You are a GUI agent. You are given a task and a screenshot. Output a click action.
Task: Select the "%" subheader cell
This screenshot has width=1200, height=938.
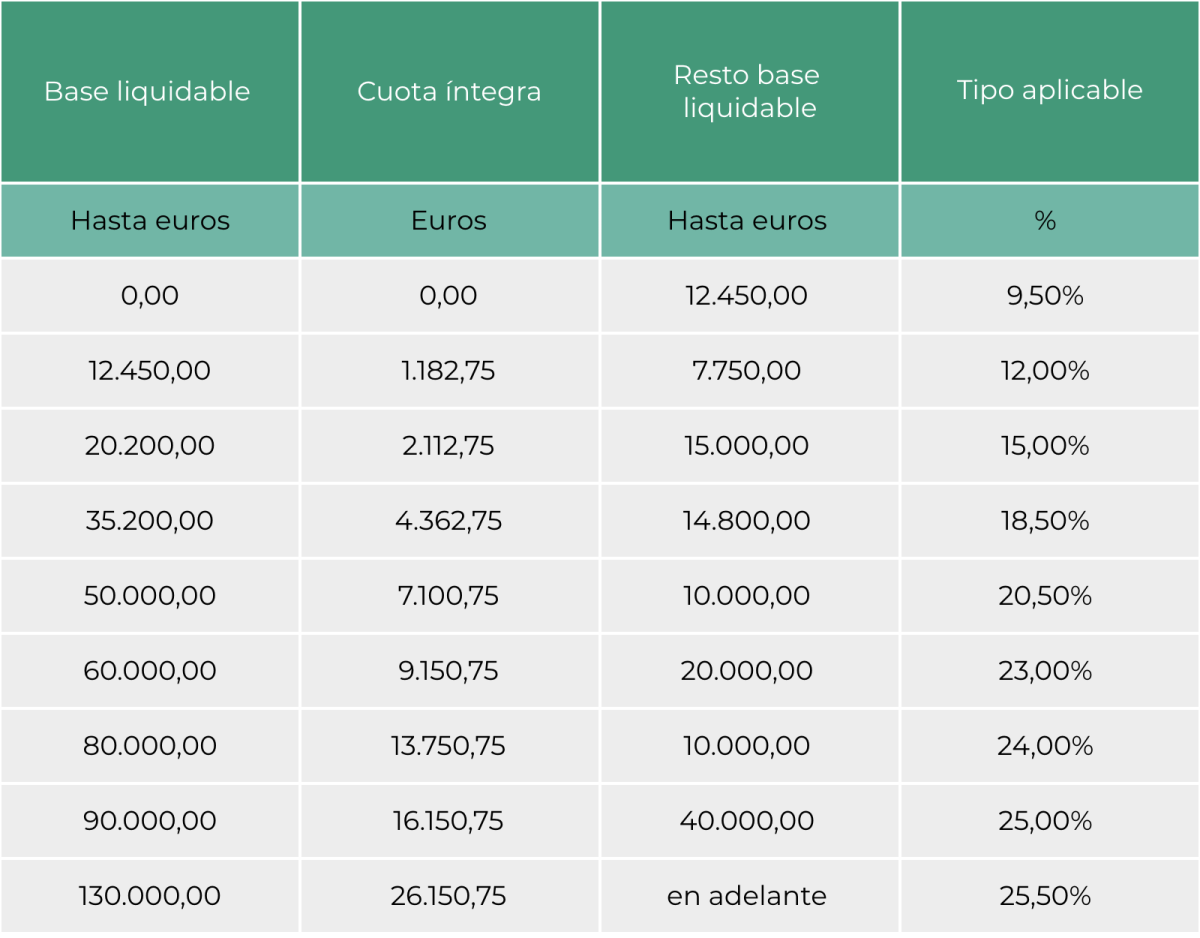1045,221
